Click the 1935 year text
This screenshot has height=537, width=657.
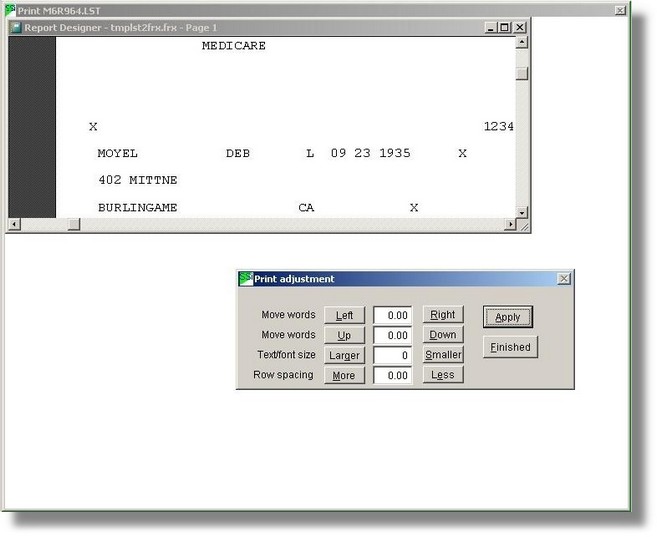[x=395, y=153]
